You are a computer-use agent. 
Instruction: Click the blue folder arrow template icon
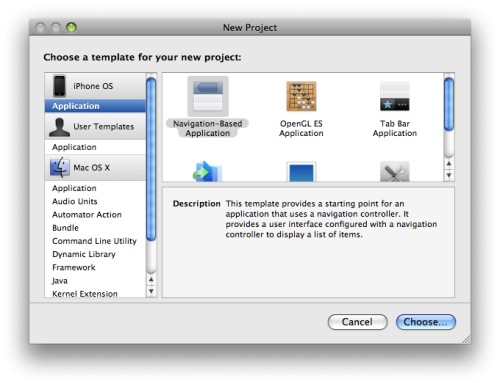tap(207, 172)
